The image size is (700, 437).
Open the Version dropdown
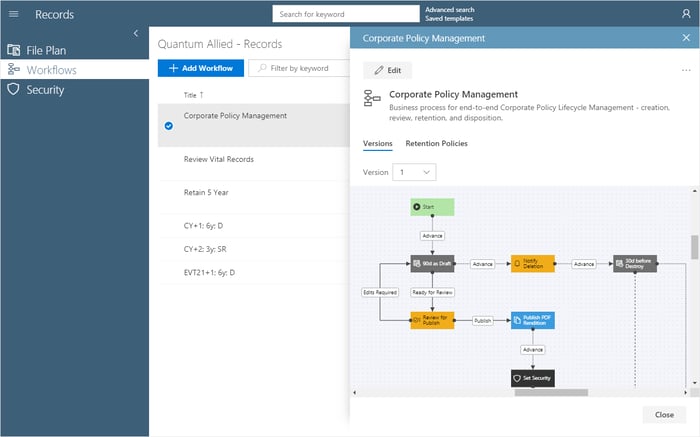(414, 172)
